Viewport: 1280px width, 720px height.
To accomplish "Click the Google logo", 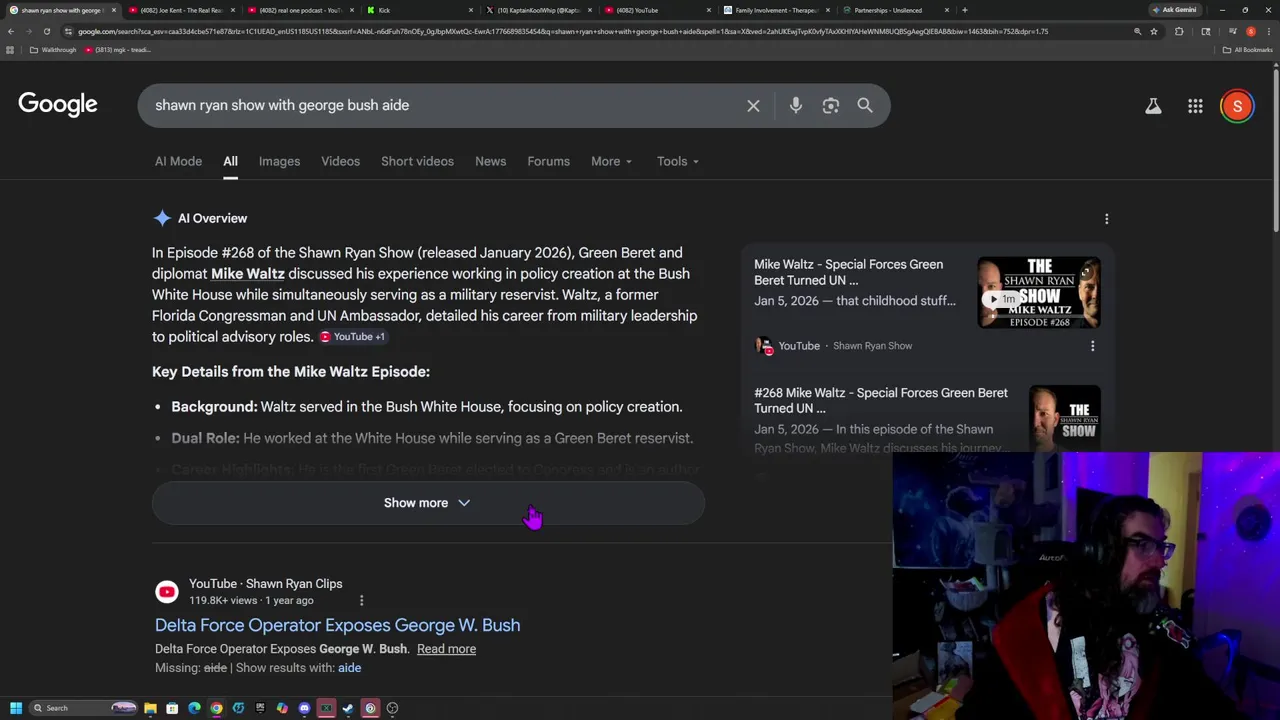I will point(58,104).
